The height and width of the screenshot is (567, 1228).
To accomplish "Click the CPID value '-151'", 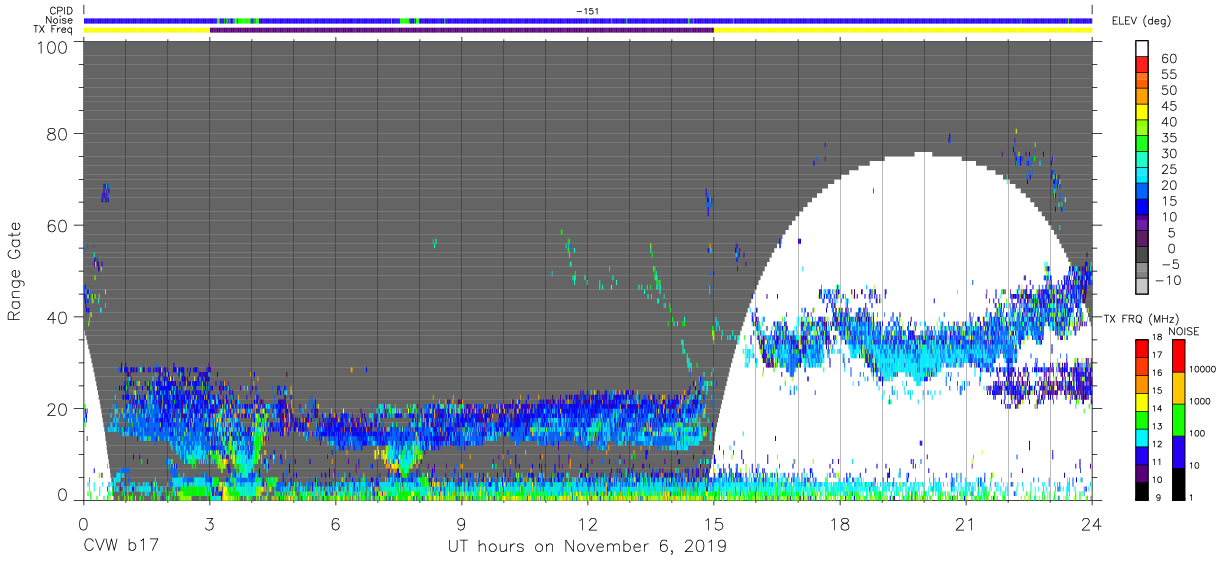I will 587,11.
